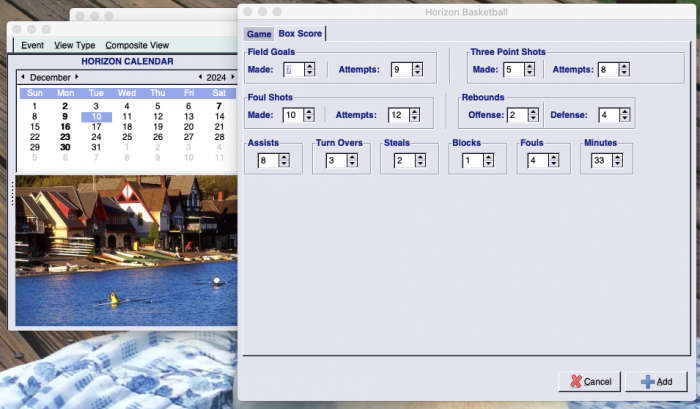
Task: Click next year arrow after 2024
Action: pyautogui.click(x=232, y=77)
